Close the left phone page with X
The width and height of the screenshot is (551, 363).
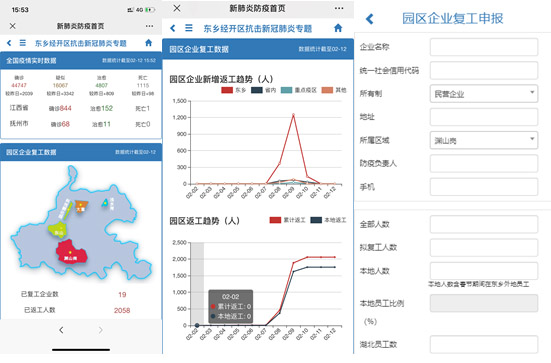pos(13,26)
